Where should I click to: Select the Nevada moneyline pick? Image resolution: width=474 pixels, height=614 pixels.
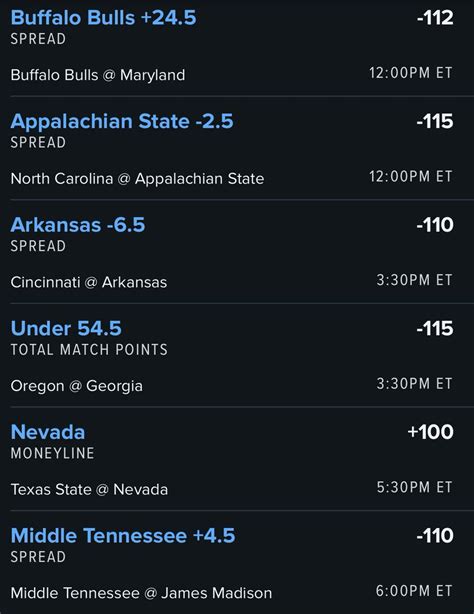point(48,432)
